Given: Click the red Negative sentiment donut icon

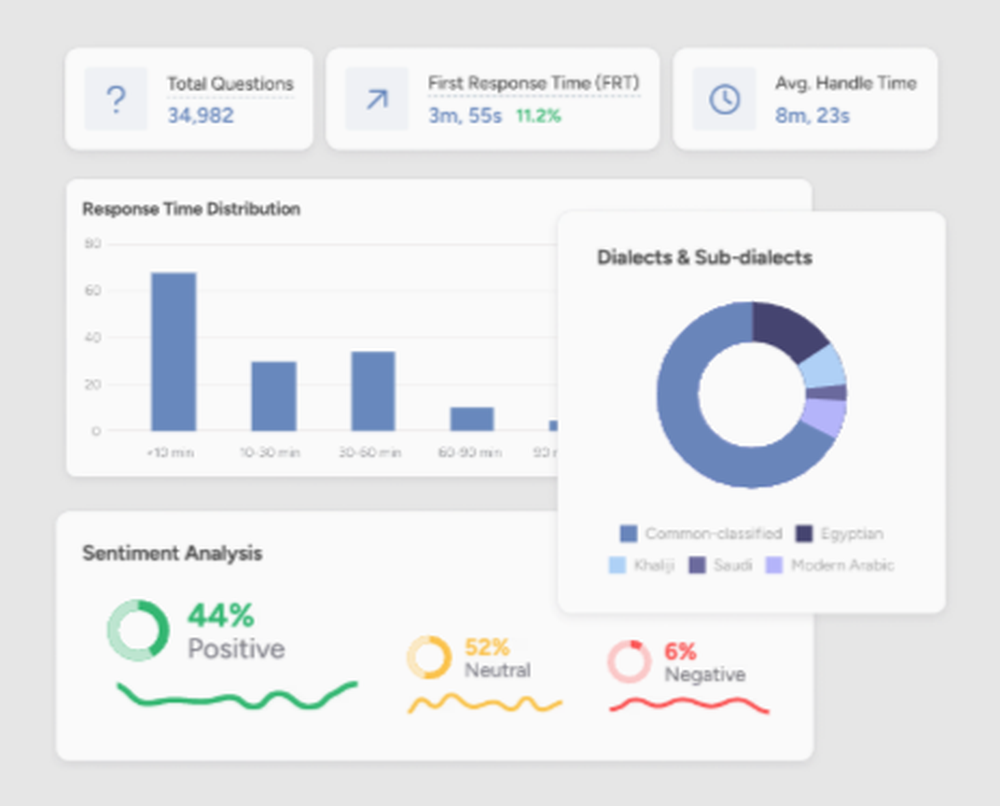Looking at the screenshot, I should coord(629,661).
